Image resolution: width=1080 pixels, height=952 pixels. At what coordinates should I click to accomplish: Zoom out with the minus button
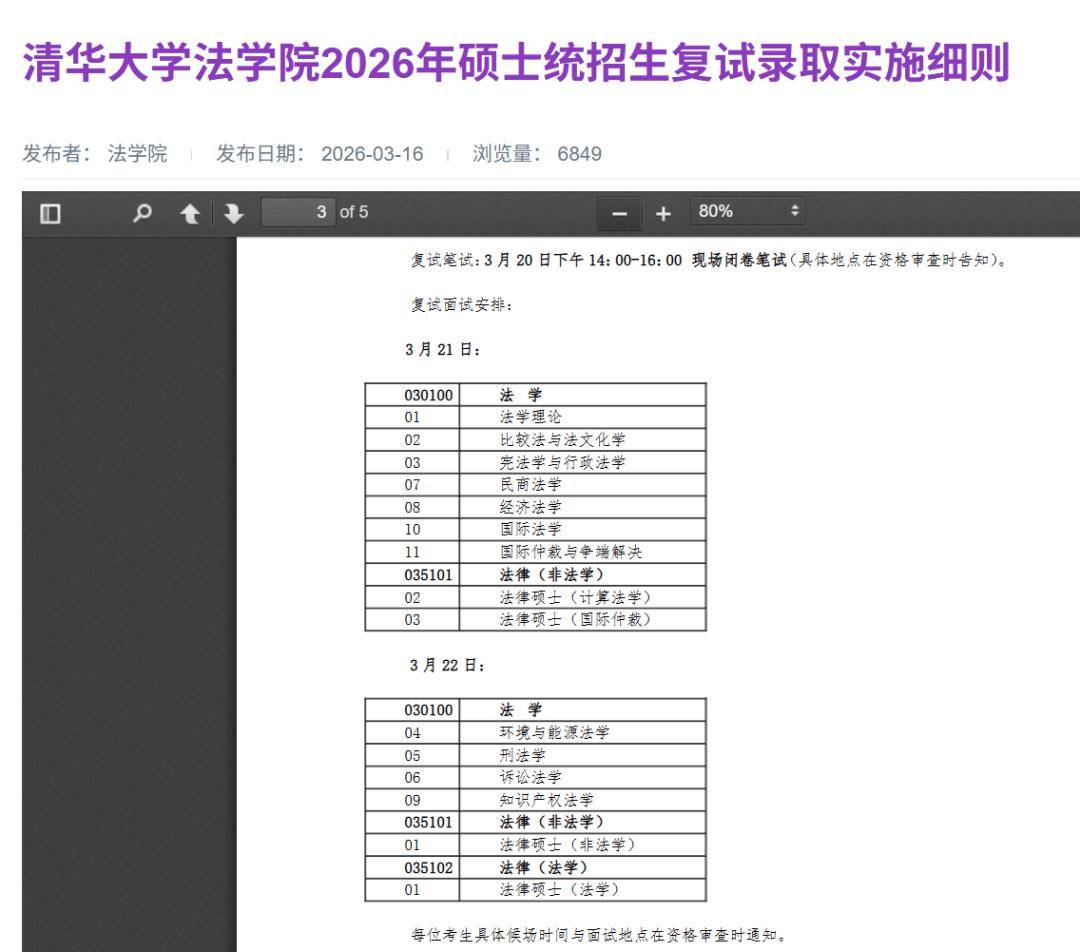click(x=619, y=214)
